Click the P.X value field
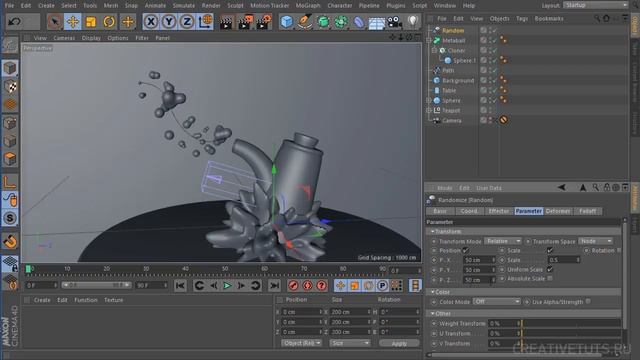Viewport: 640px width, 360px height. coord(480,260)
